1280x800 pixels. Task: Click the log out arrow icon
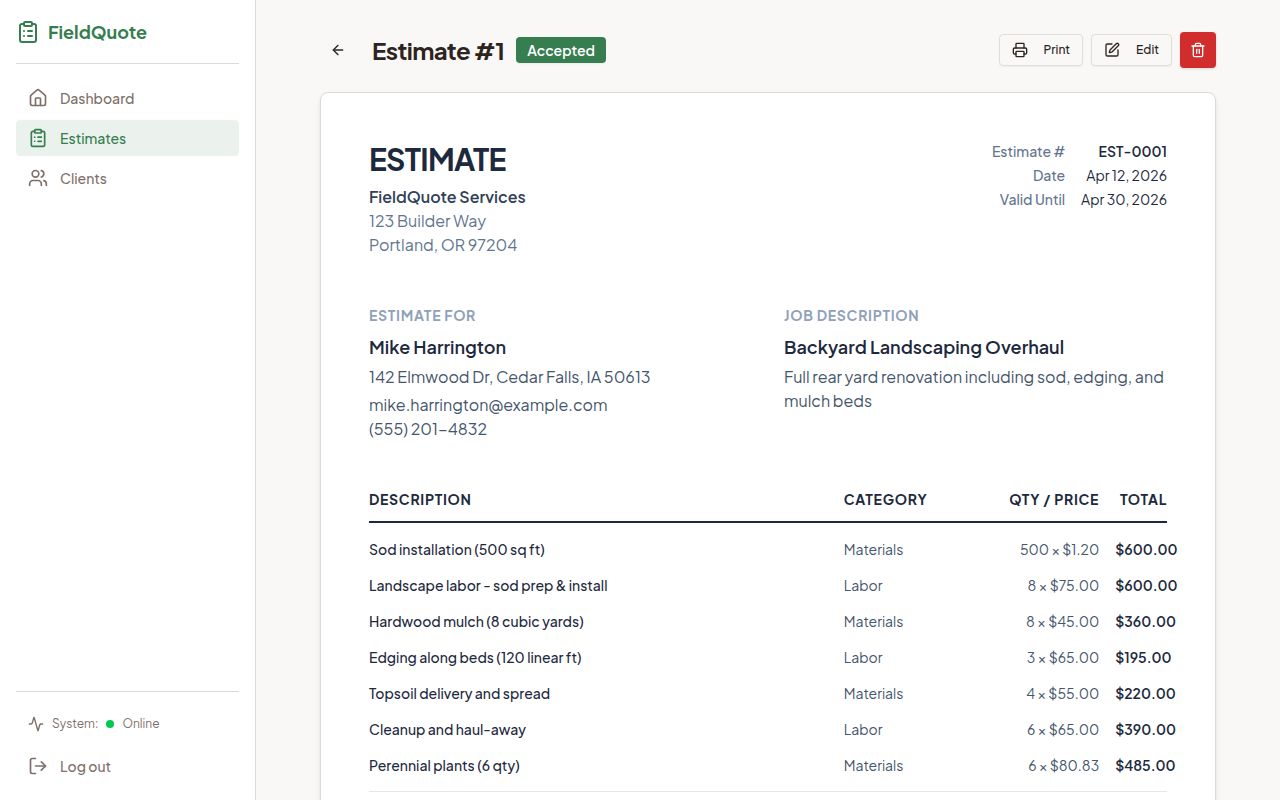pos(38,766)
